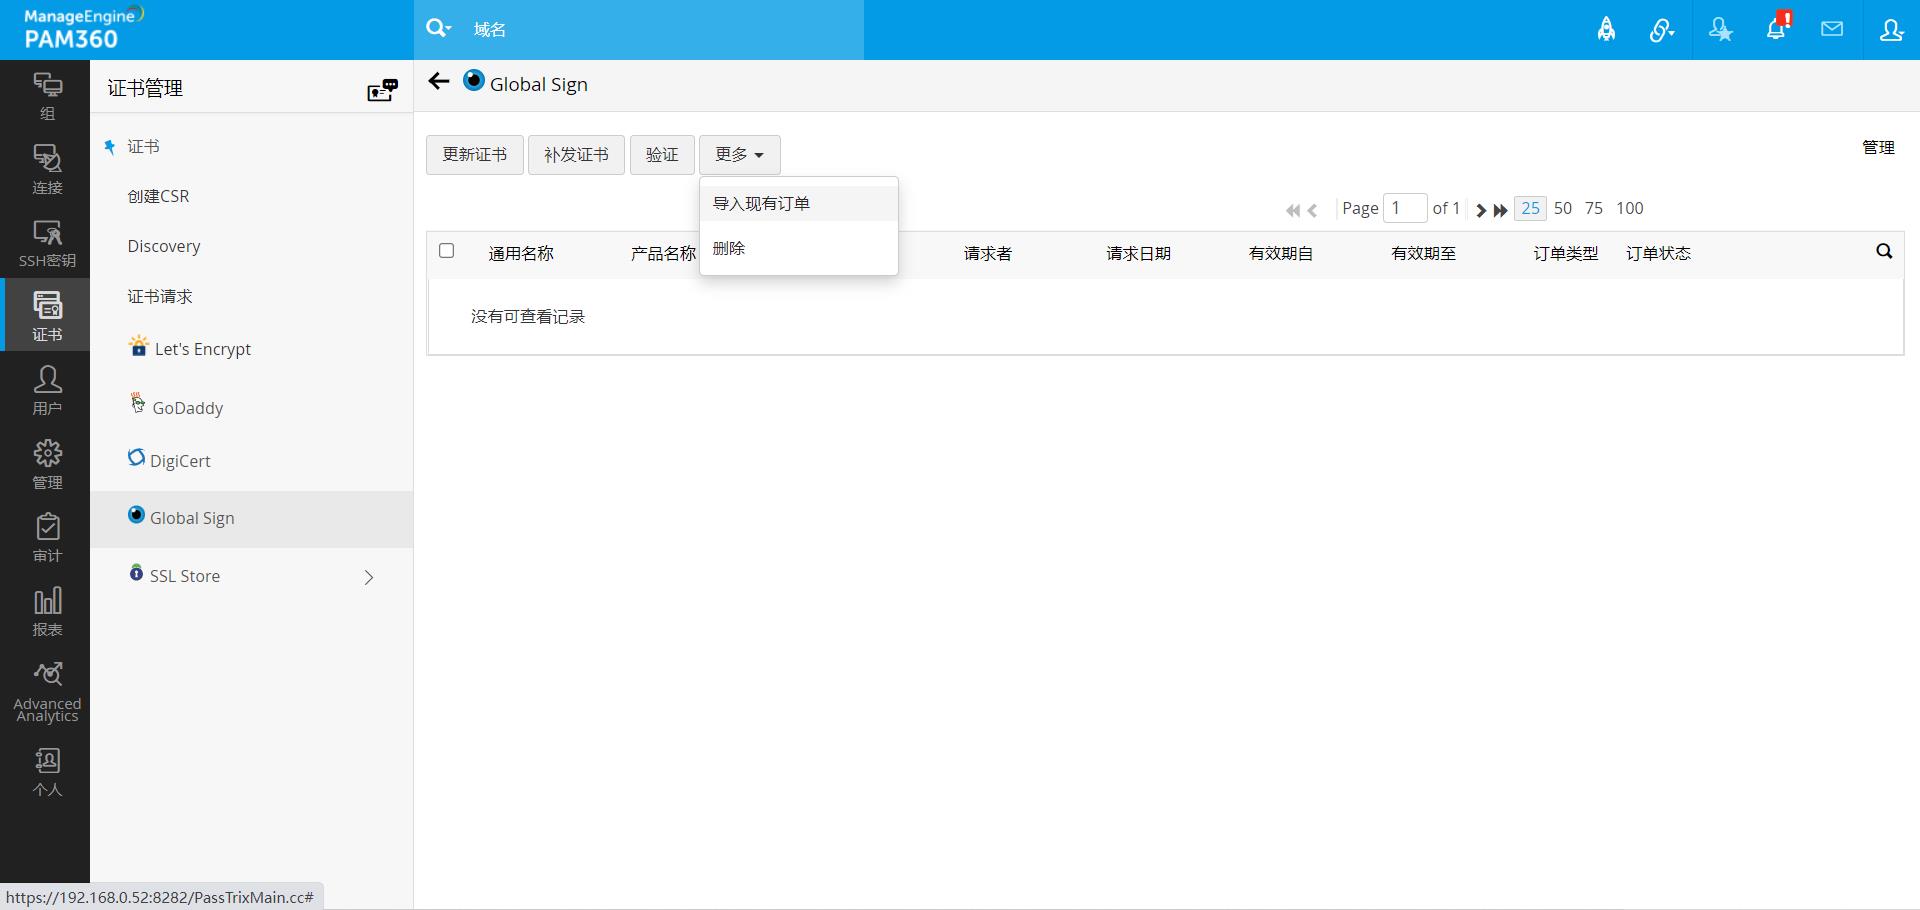The image size is (1920, 910).
Task: Go to the last page arrow
Action: 1500,210
